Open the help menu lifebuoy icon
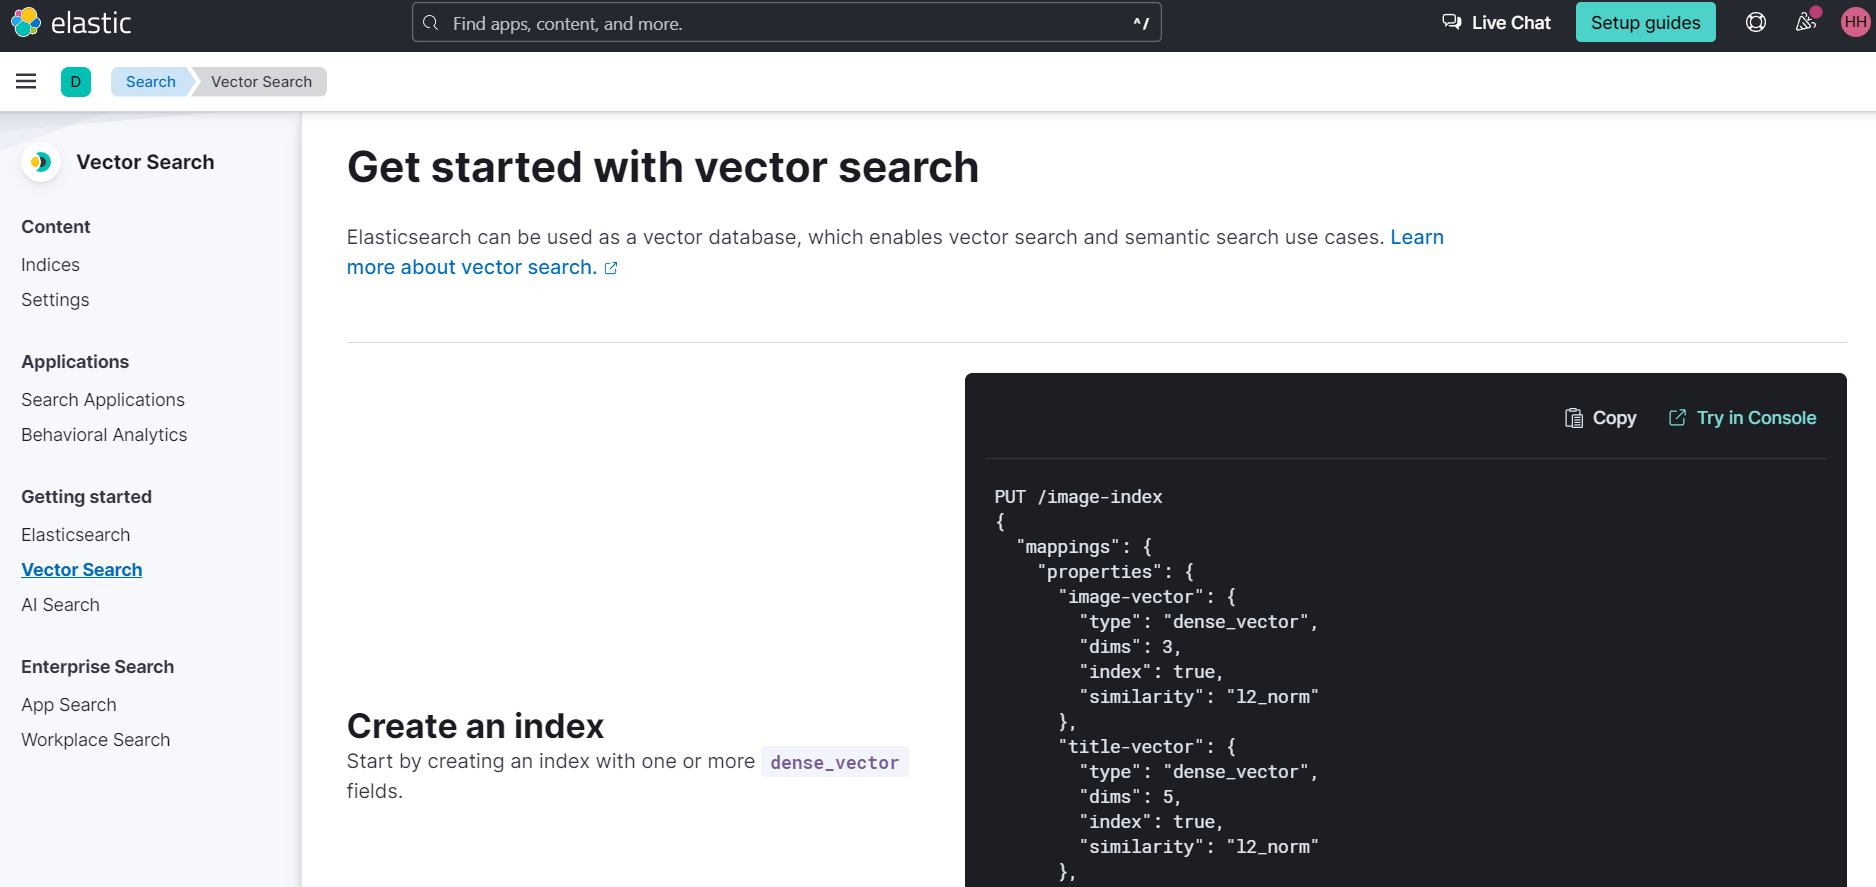The image size is (1876, 887). pyautogui.click(x=1755, y=22)
